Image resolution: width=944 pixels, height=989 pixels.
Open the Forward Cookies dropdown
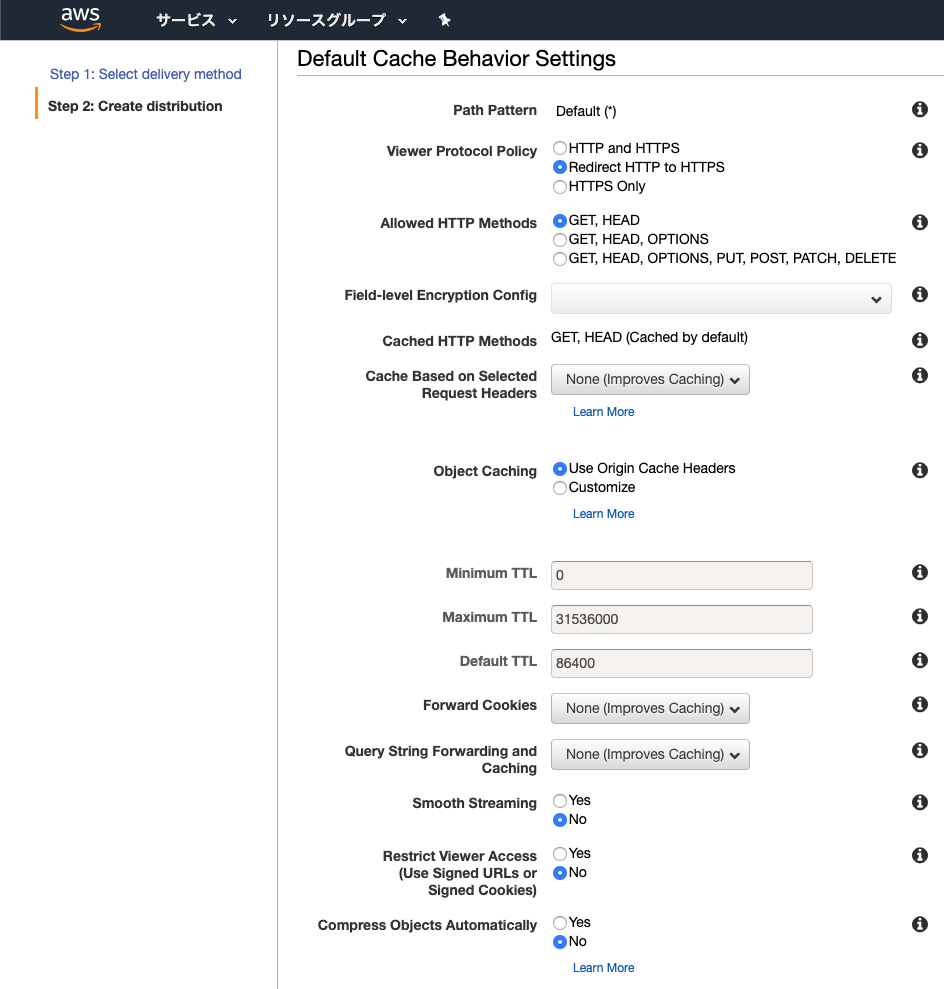tap(650, 708)
